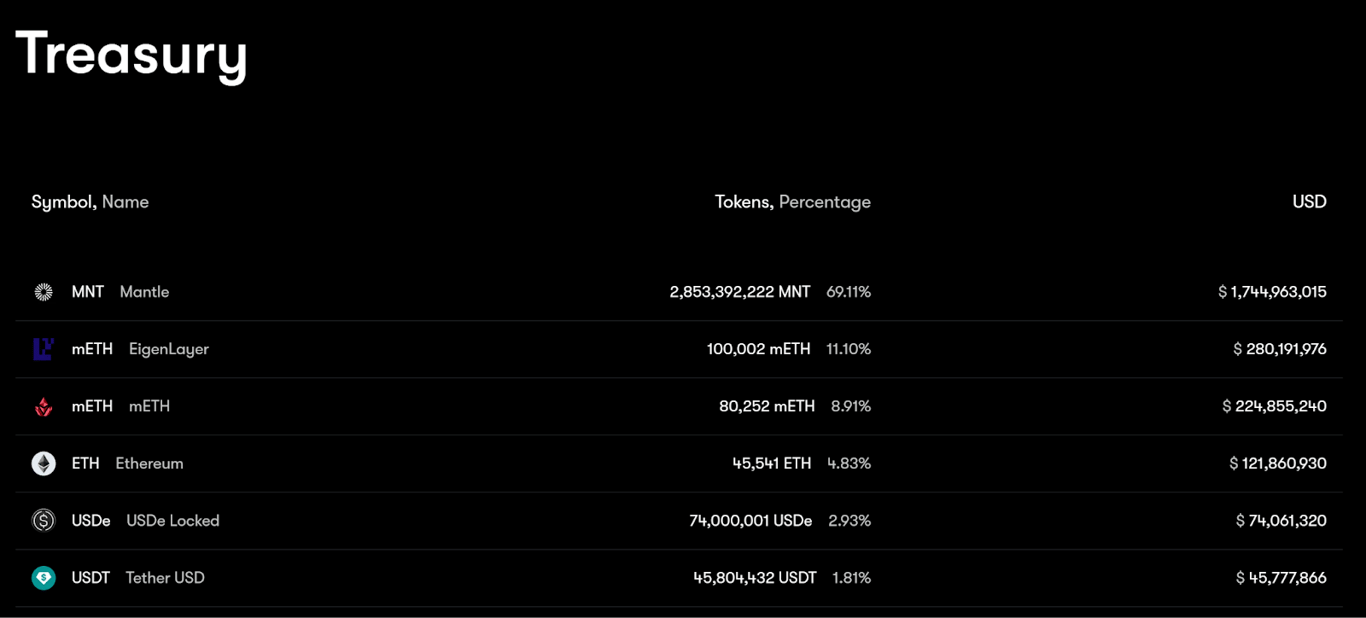Image resolution: width=1366 pixels, height=618 pixels.
Task: Sort by the USD column header
Action: pos(1309,202)
